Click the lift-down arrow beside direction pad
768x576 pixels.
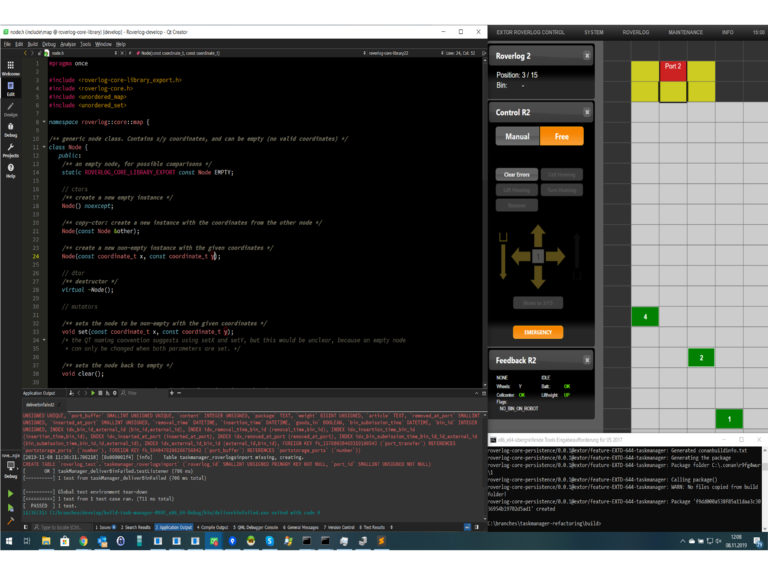point(503,262)
